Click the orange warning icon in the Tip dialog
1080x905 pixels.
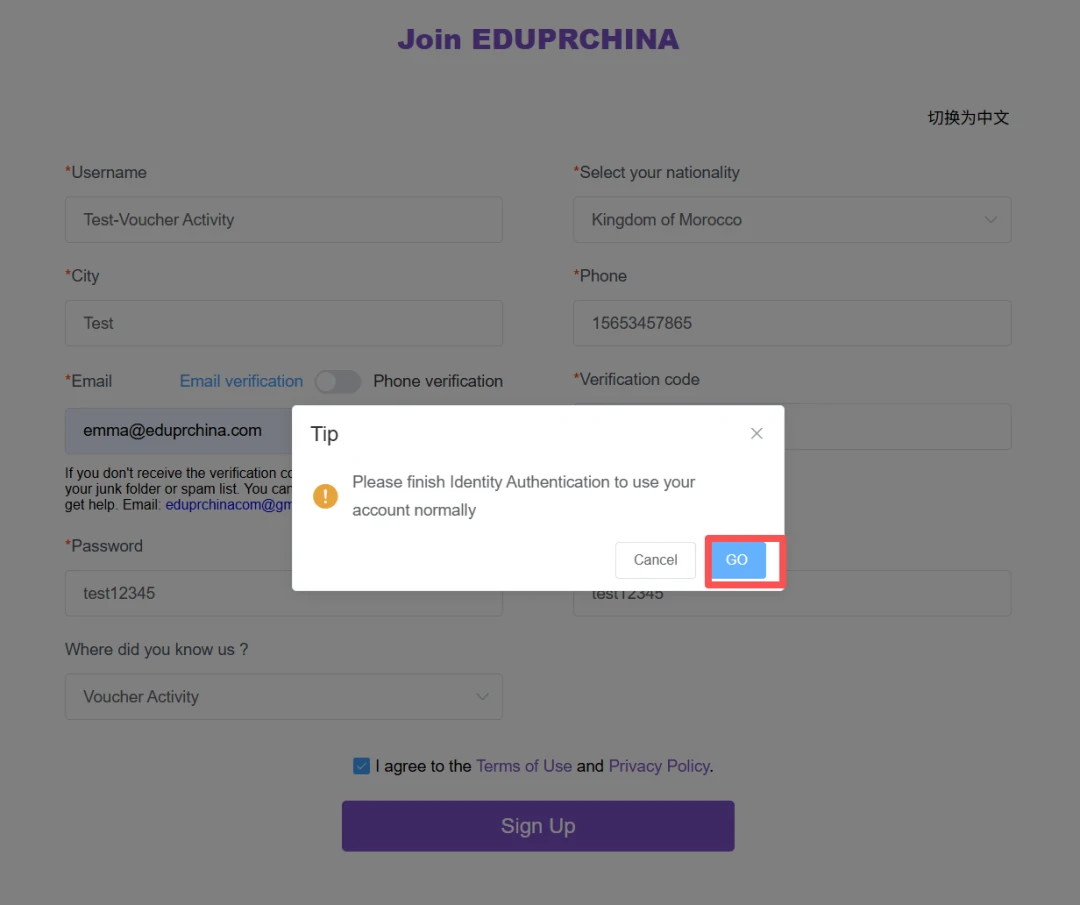(x=325, y=496)
